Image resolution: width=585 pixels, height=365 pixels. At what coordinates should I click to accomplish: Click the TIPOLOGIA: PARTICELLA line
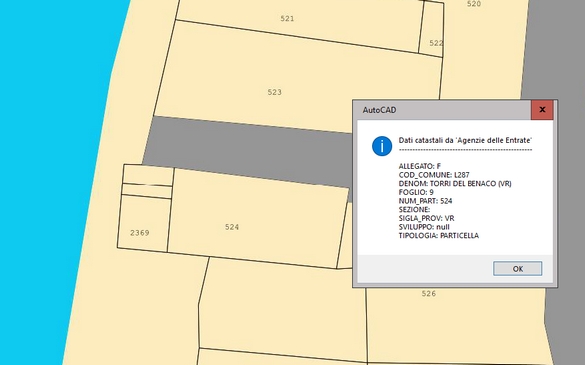click(438, 235)
